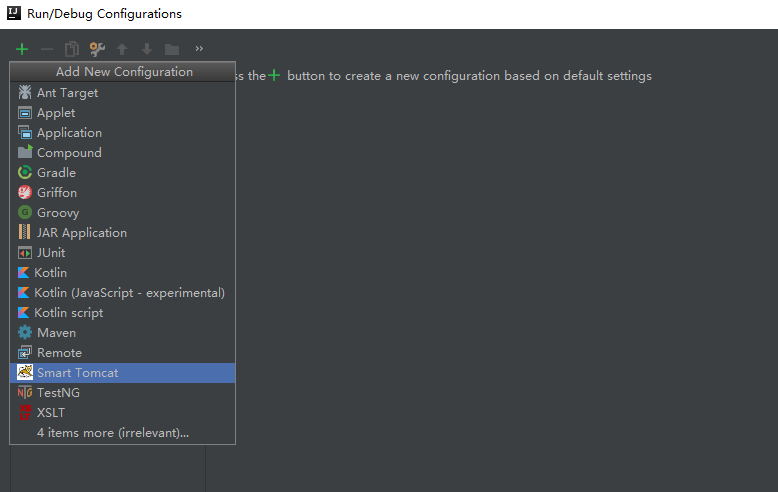Select Maven in Add New Configuration
The width and height of the screenshot is (778, 492).
[x=56, y=333]
